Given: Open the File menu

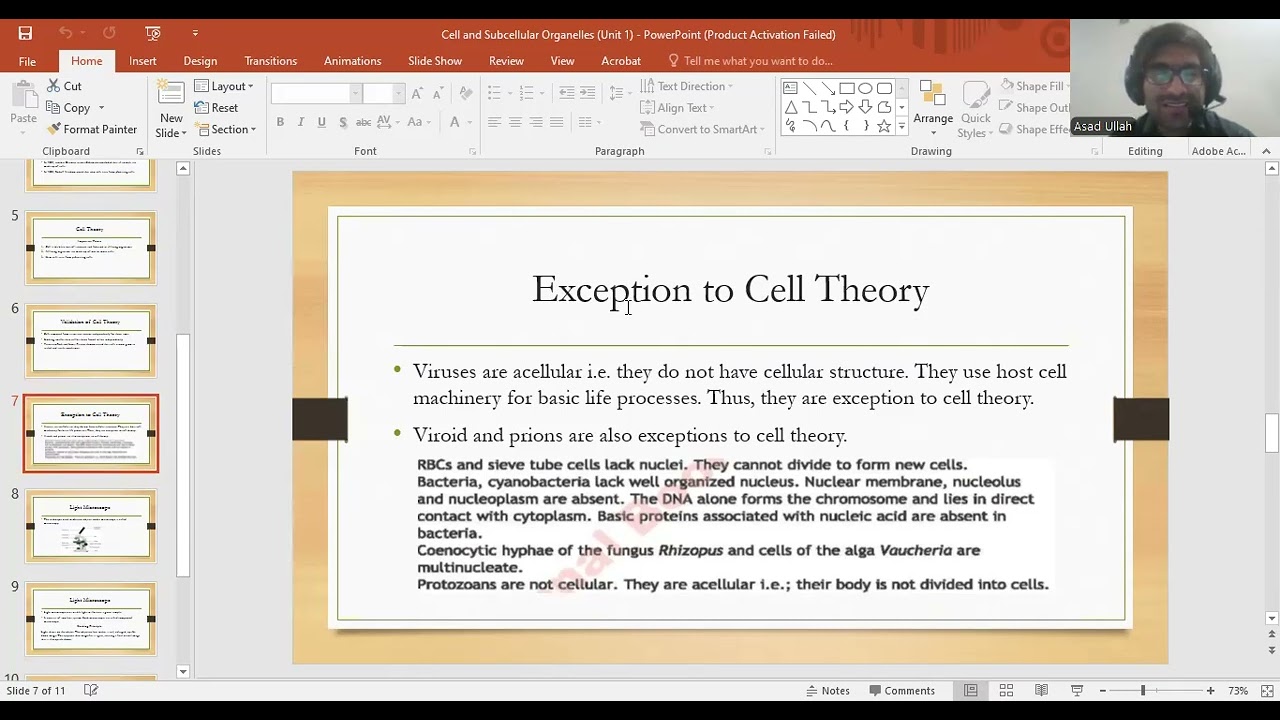Looking at the screenshot, I should pyautogui.click(x=27, y=61).
